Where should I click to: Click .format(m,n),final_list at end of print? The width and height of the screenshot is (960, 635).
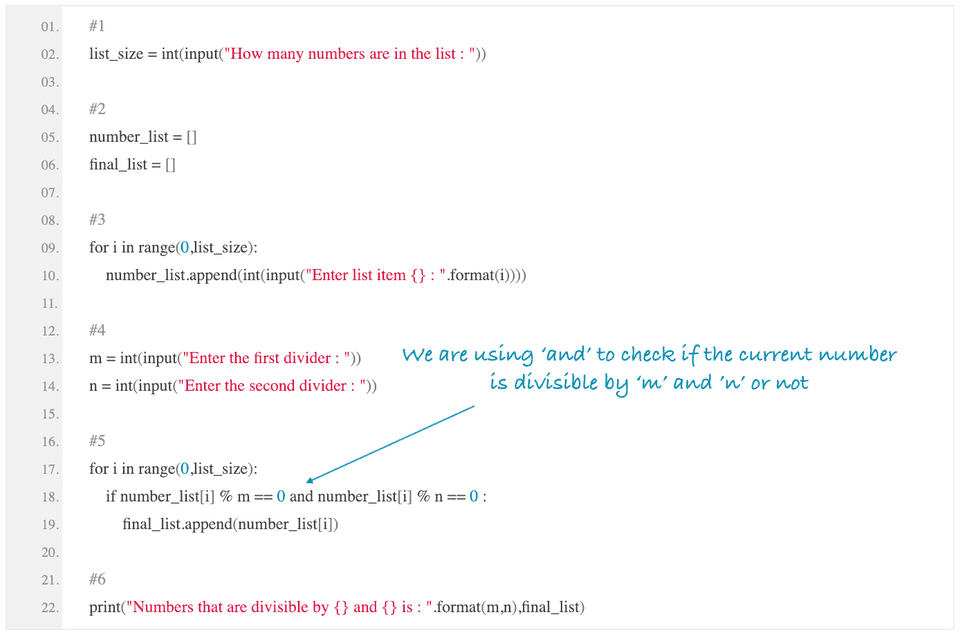(x=509, y=607)
